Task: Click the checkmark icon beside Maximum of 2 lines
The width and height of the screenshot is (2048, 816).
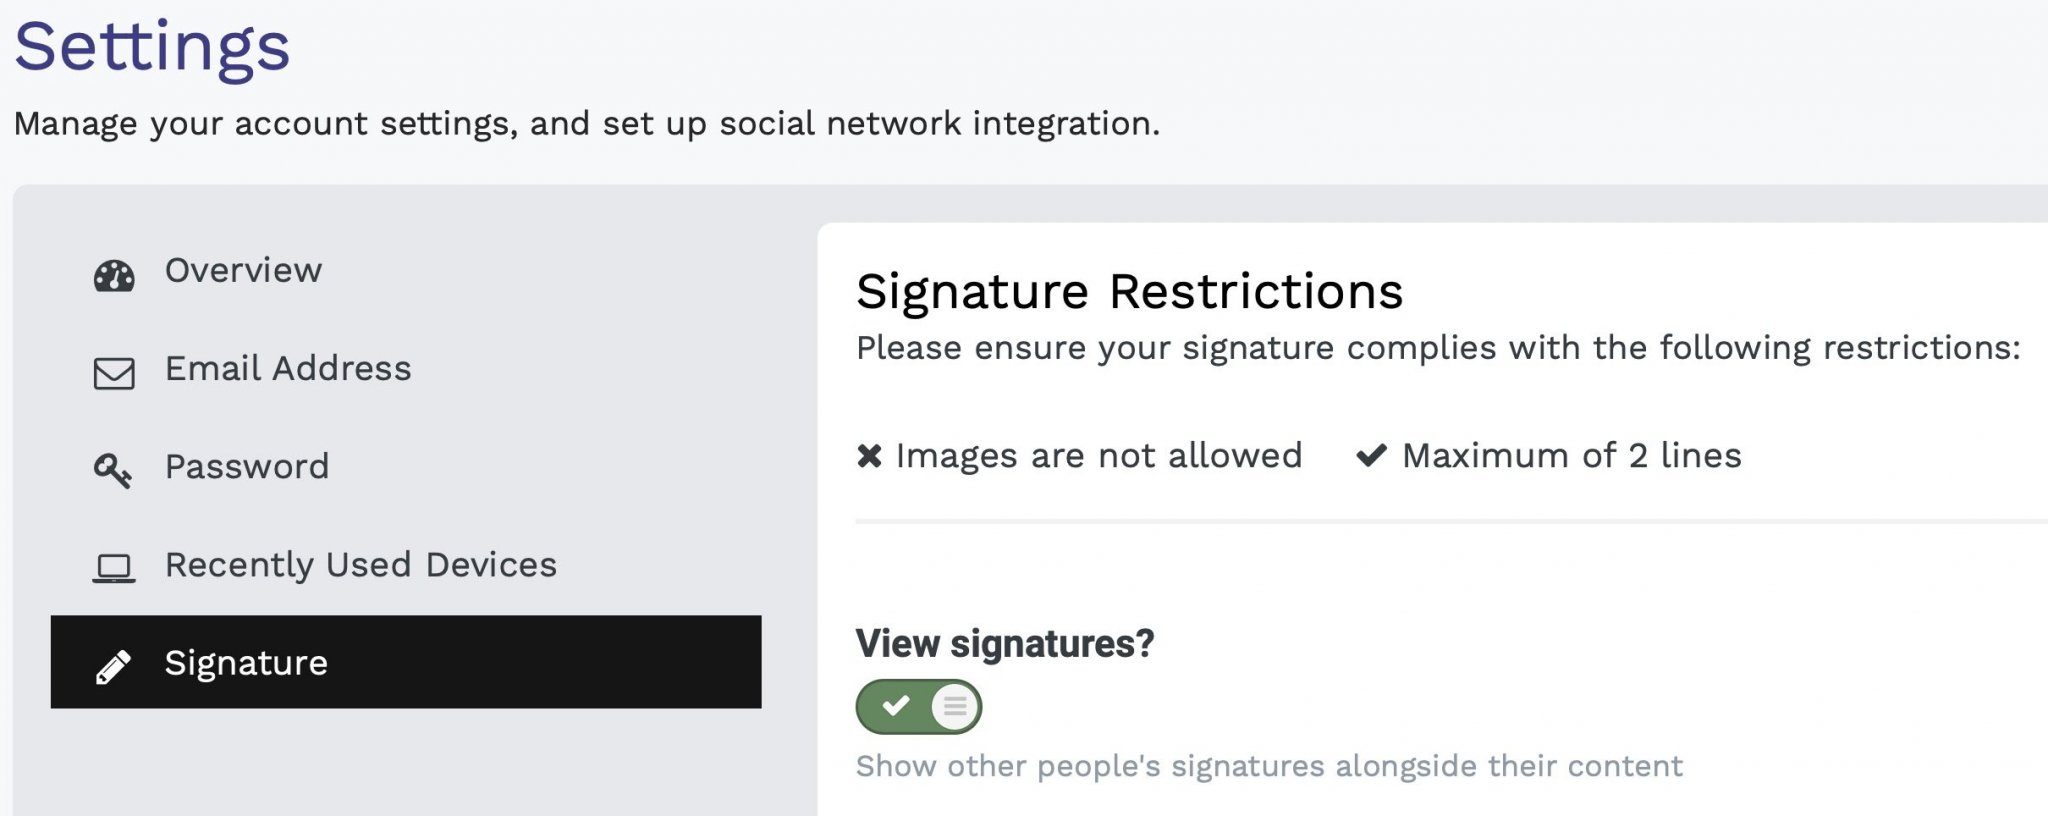Action: pos(1371,456)
